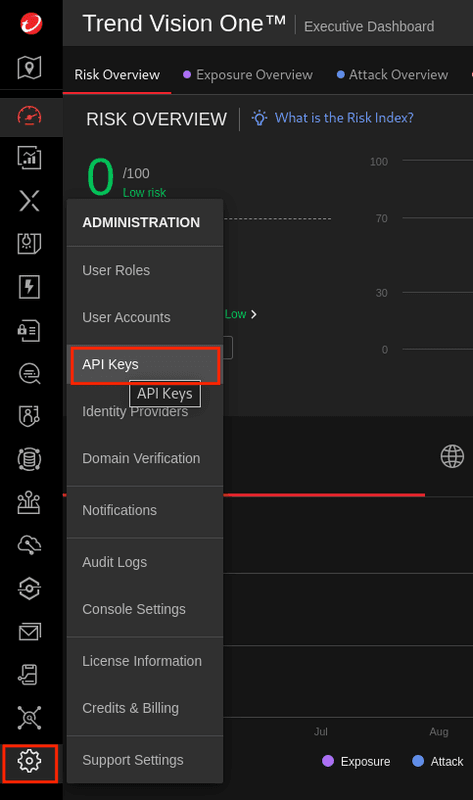The width and height of the screenshot is (473, 800).
Task: Select Audit Logs menu entry
Action: click(x=145, y=562)
